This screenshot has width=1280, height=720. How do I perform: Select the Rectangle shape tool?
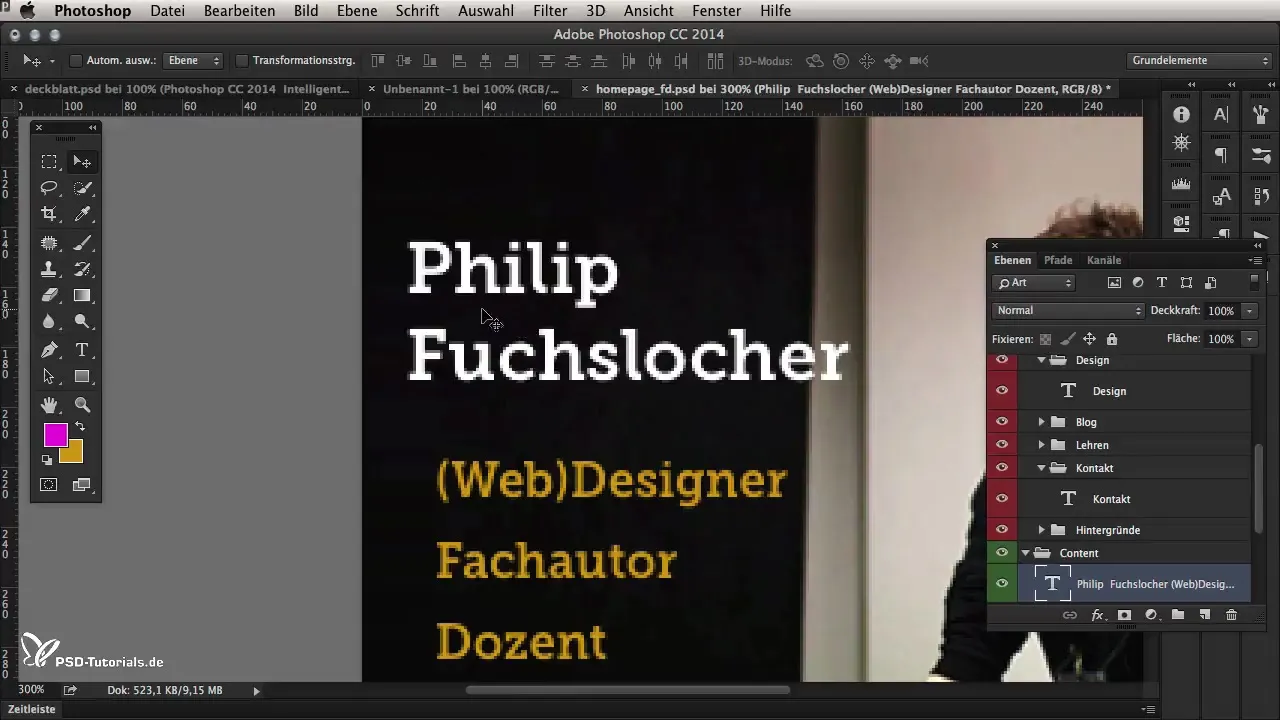[82, 376]
